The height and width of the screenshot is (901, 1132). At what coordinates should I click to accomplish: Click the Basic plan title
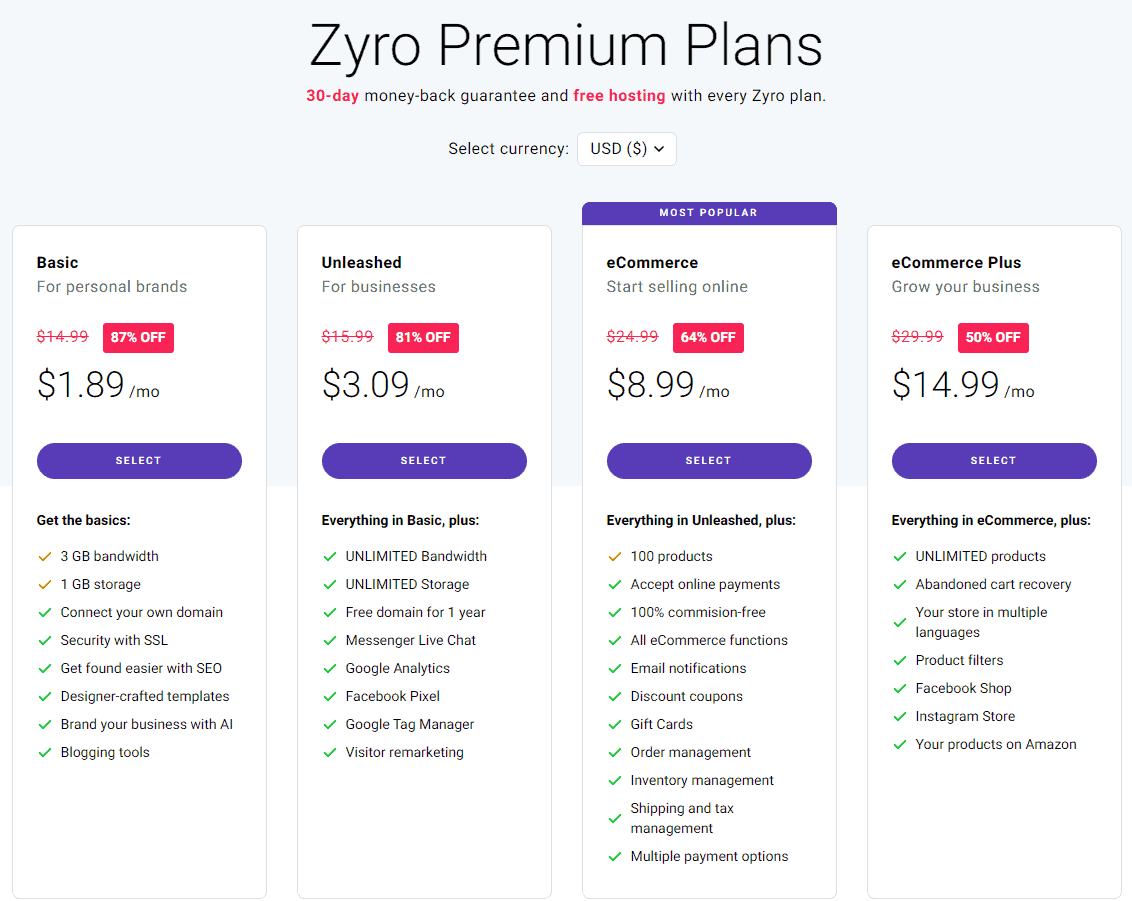coord(58,263)
